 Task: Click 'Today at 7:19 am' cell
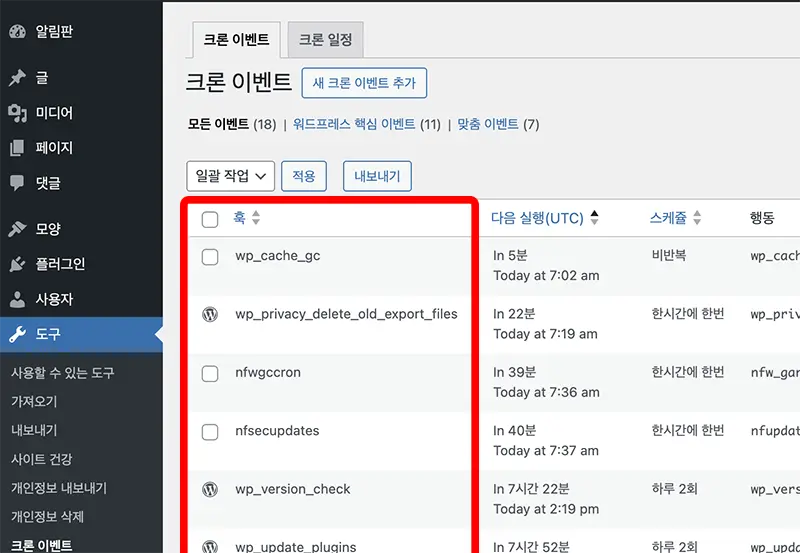545,334
